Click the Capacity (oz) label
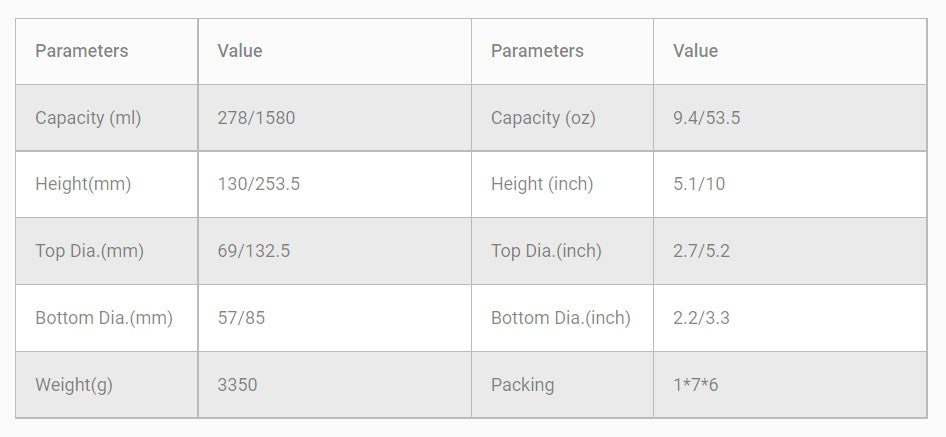 543,118
